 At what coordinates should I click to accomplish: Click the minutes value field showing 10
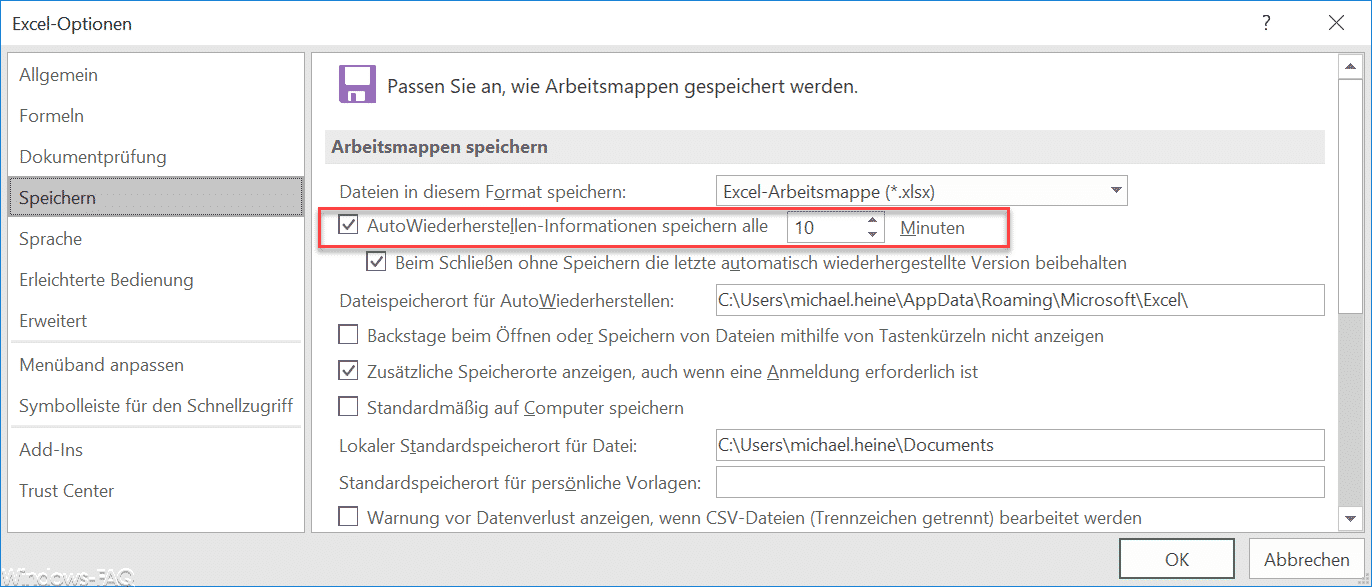tap(826, 227)
